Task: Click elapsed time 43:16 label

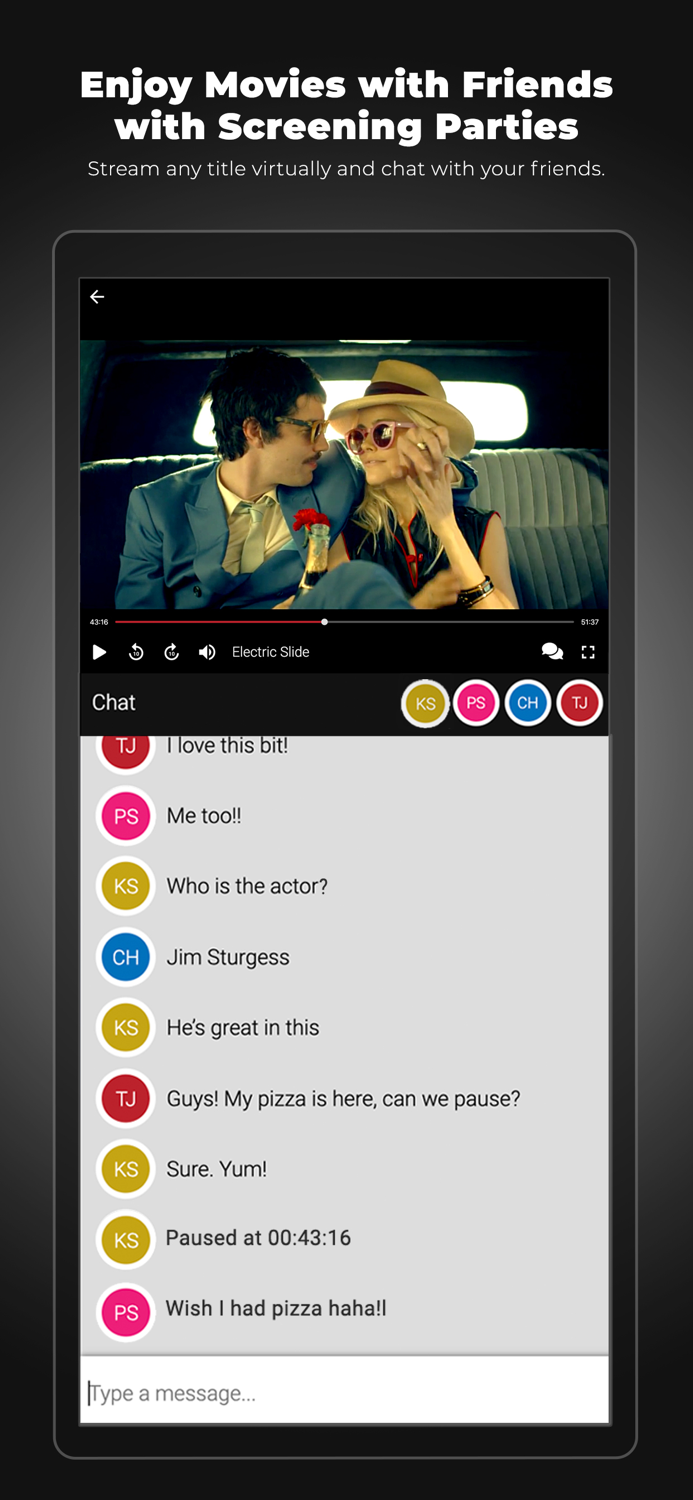Action: [x=99, y=622]
